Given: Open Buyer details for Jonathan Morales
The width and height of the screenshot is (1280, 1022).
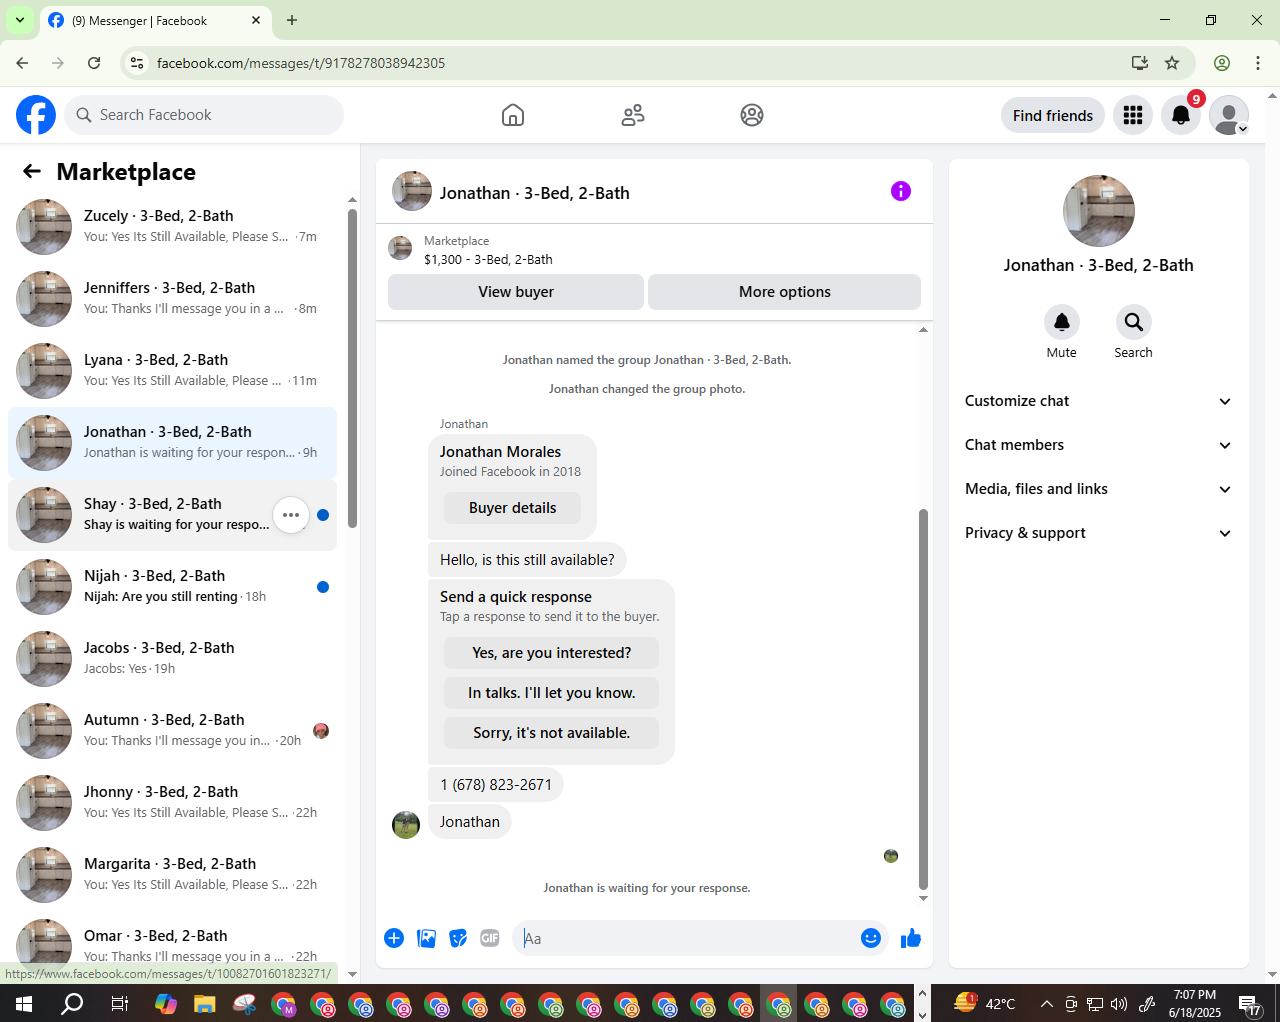Looking at the screenshot, I should coord(513,508).
